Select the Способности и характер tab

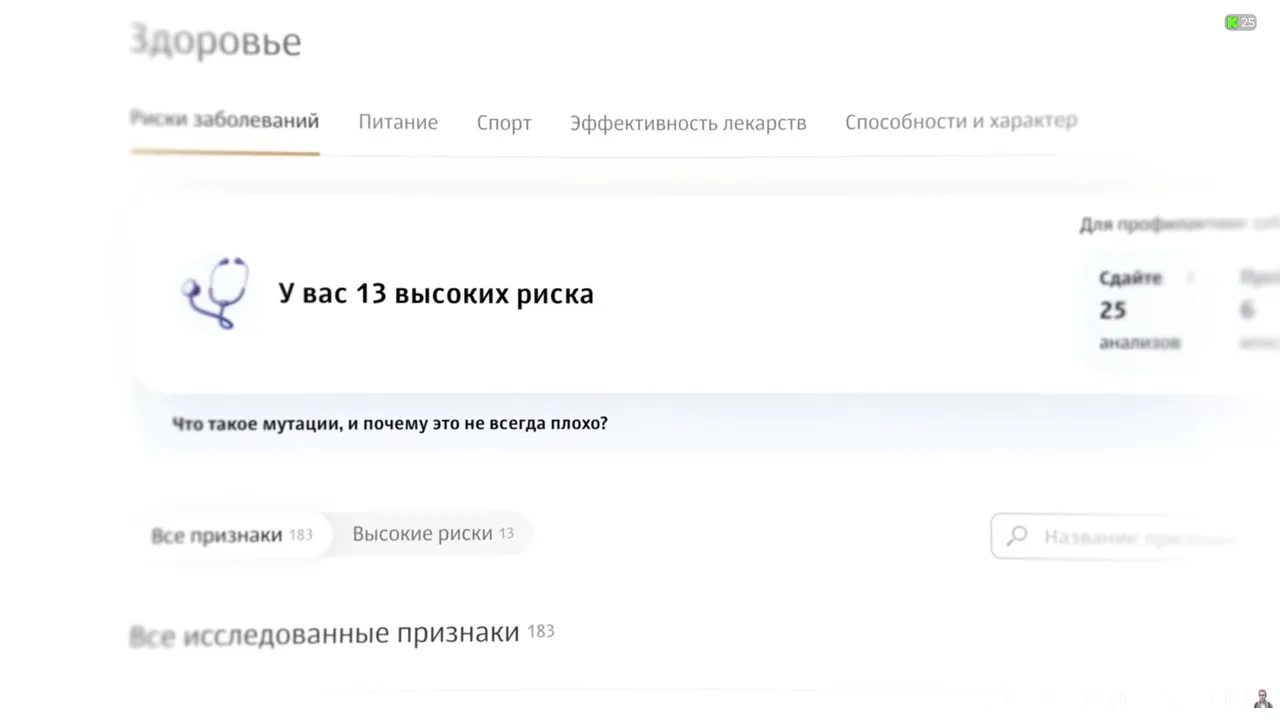(961, 121)
